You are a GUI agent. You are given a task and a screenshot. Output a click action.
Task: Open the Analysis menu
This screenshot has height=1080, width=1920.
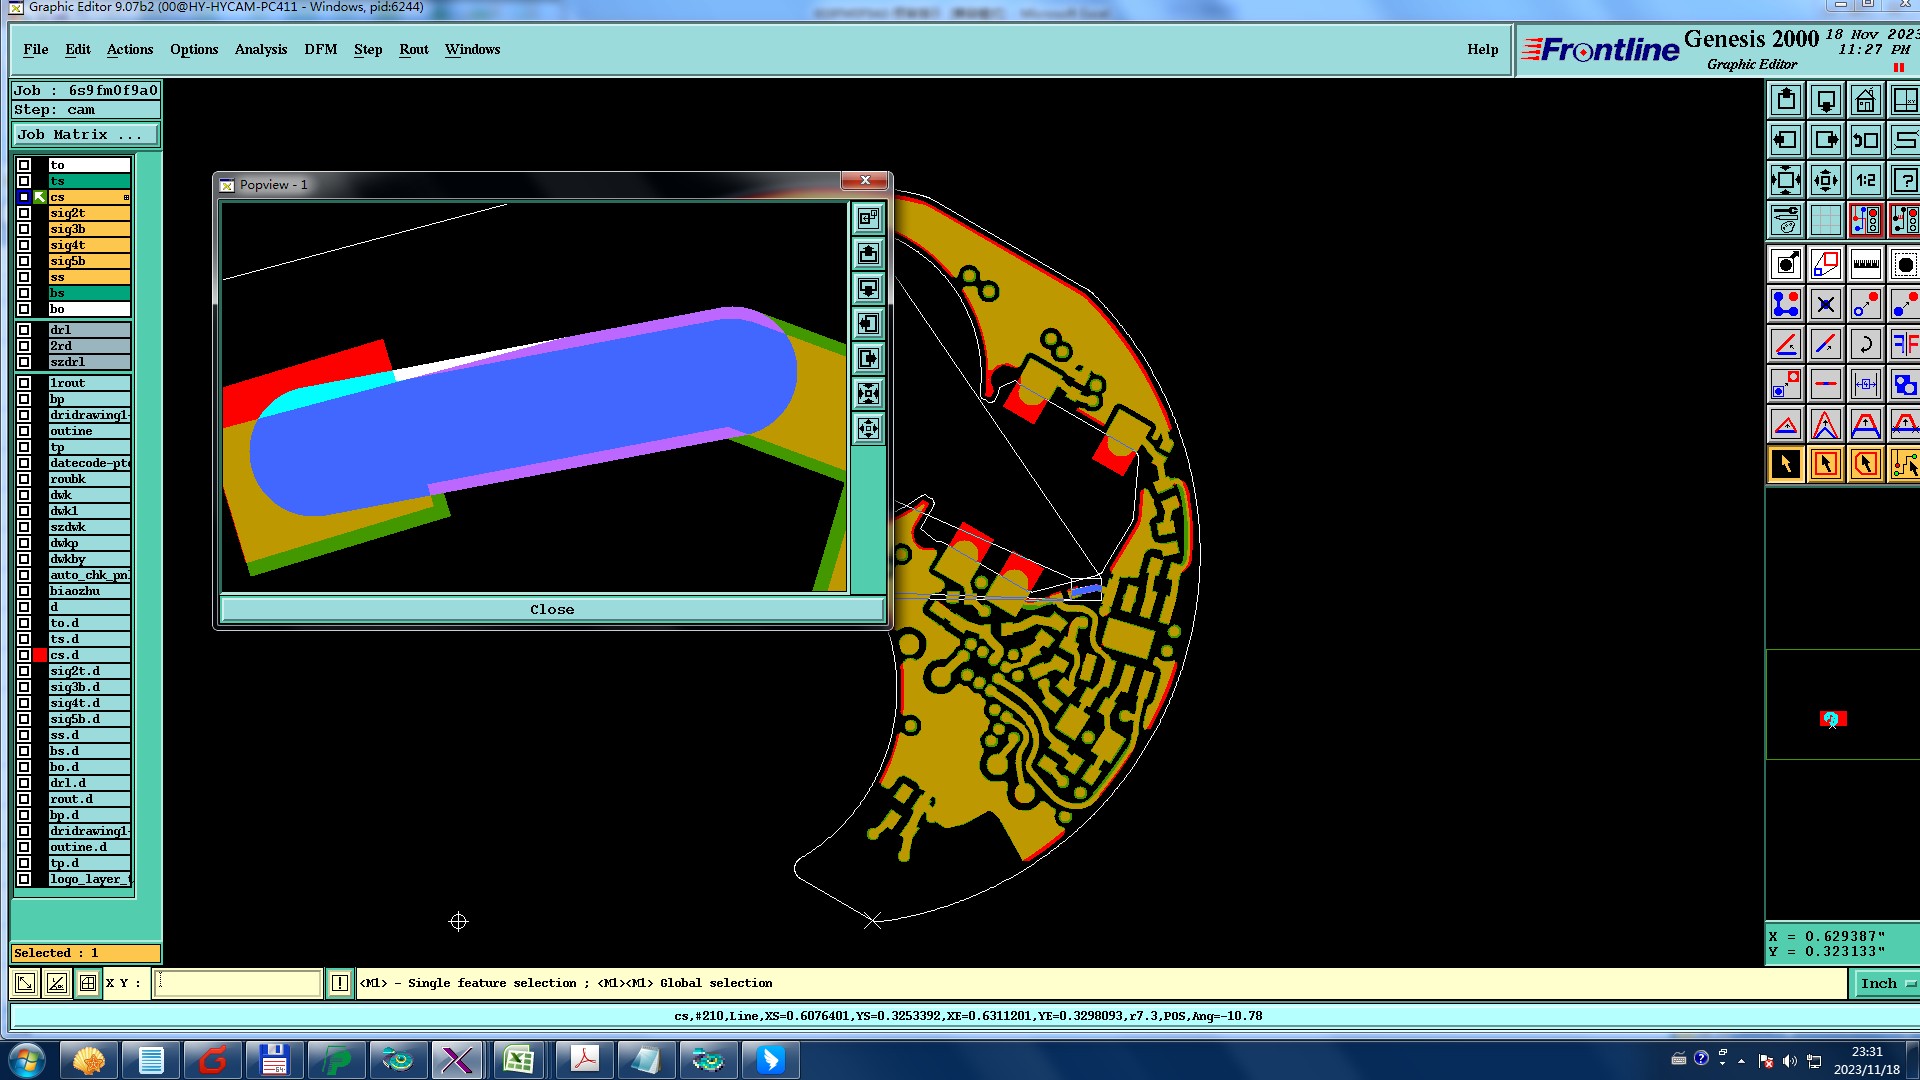tap(260, 49)
